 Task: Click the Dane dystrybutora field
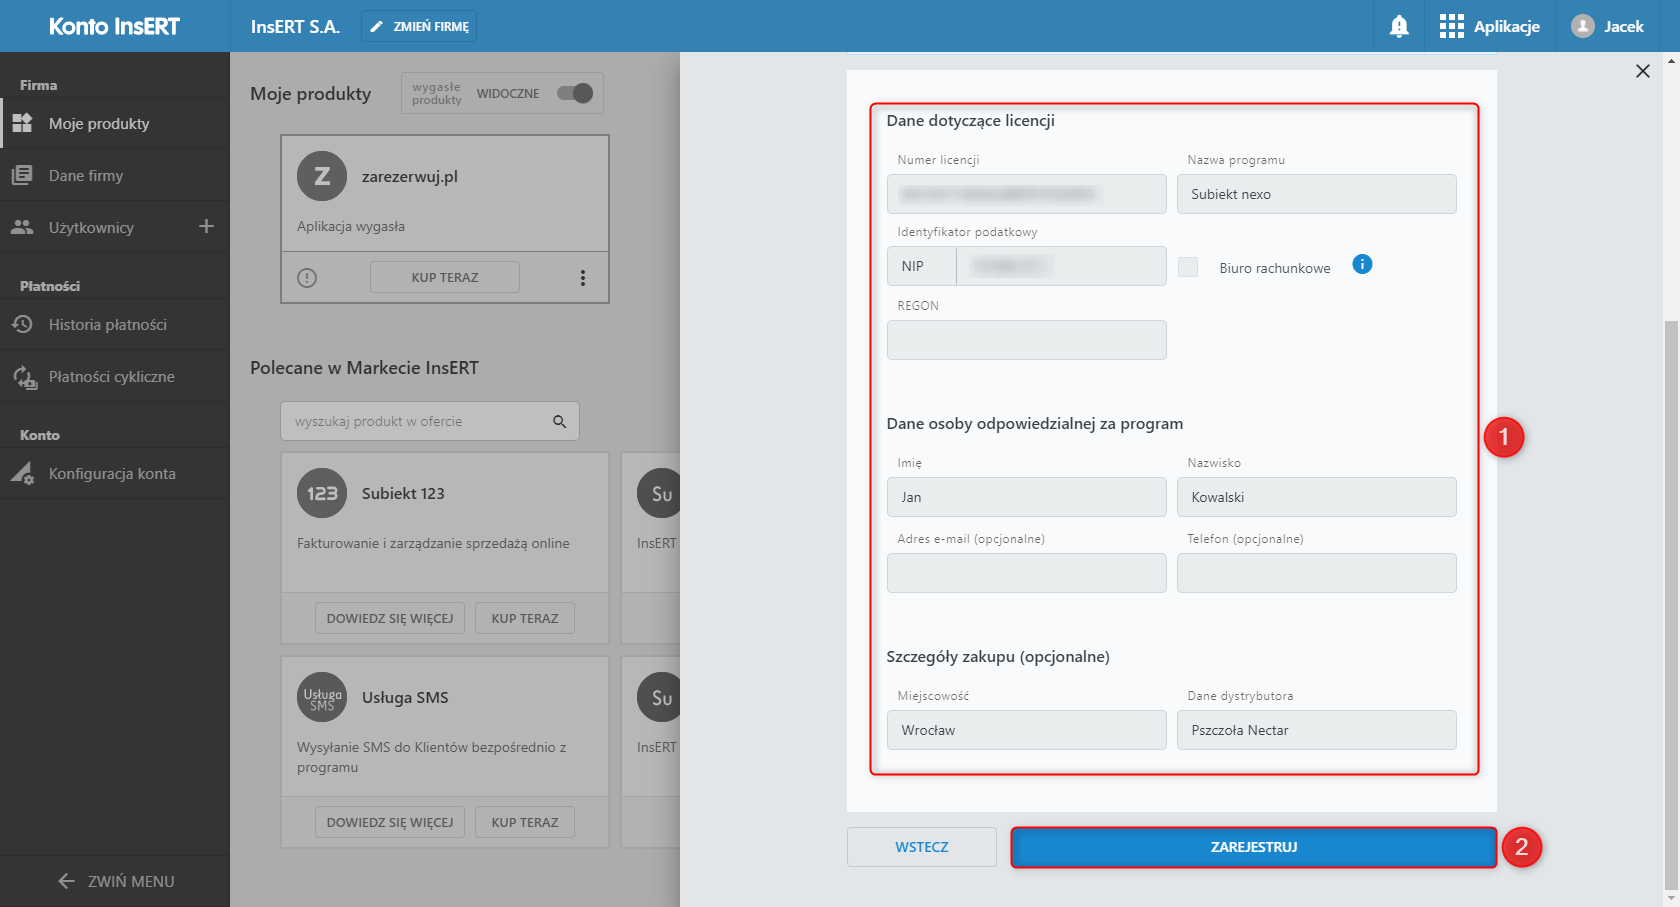click(1317, 730)
